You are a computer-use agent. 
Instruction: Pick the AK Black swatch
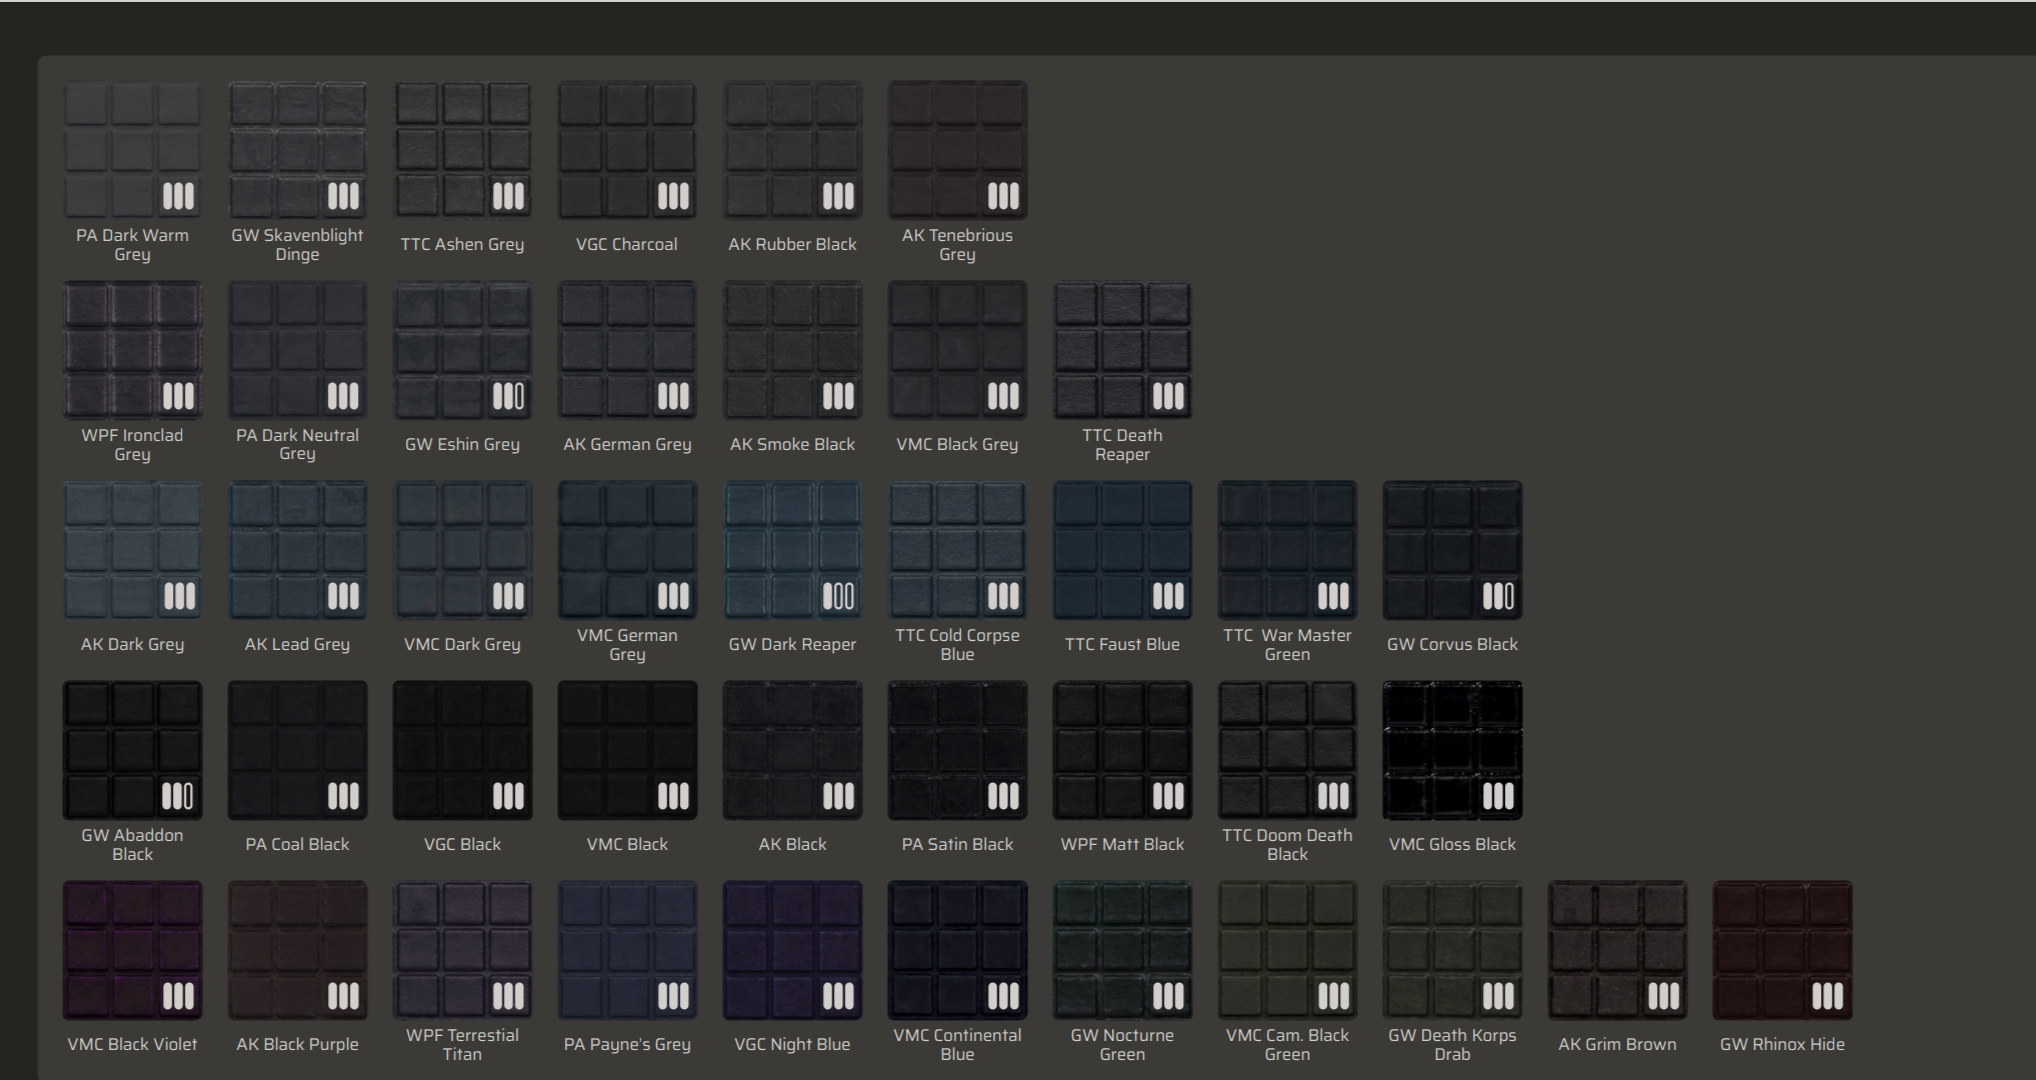[x=792, y=750]
